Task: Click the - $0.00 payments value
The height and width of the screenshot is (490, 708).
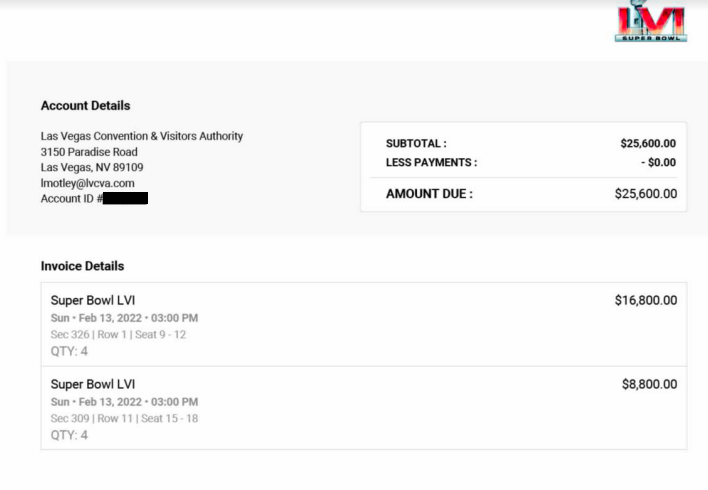Action: pyautogui.click(x=658, y=162)
